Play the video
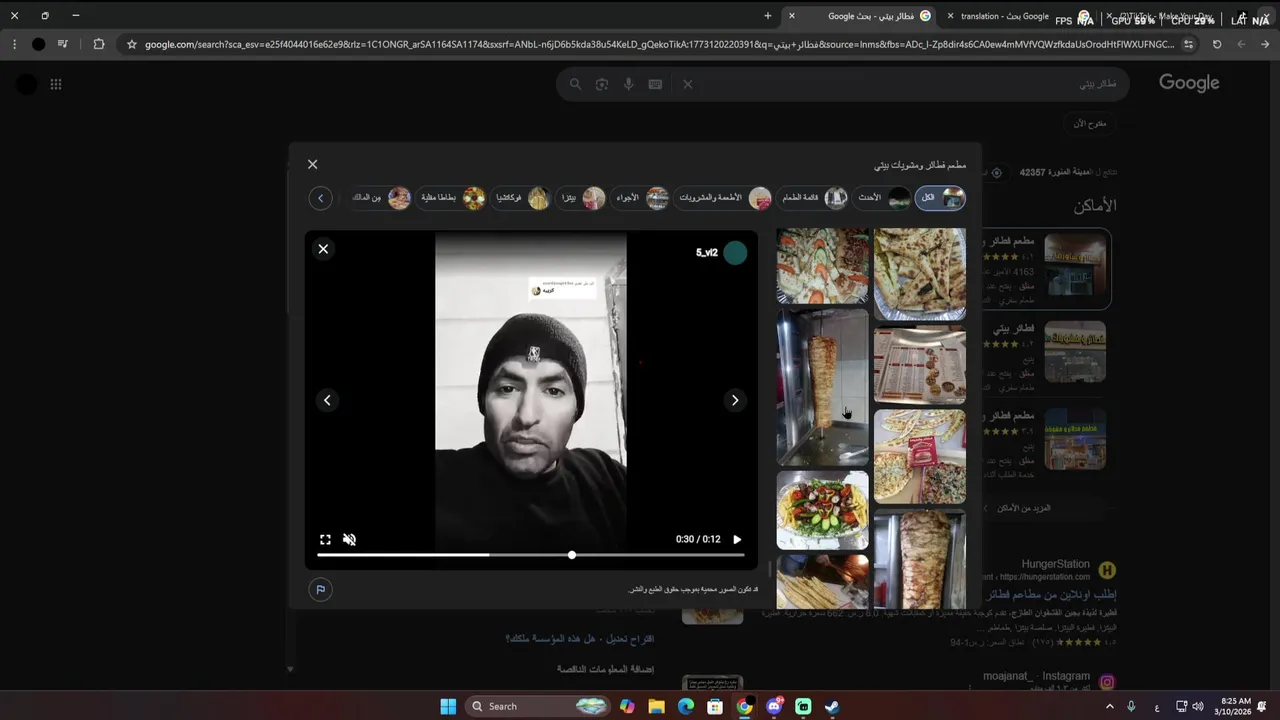 coord(737,539)
